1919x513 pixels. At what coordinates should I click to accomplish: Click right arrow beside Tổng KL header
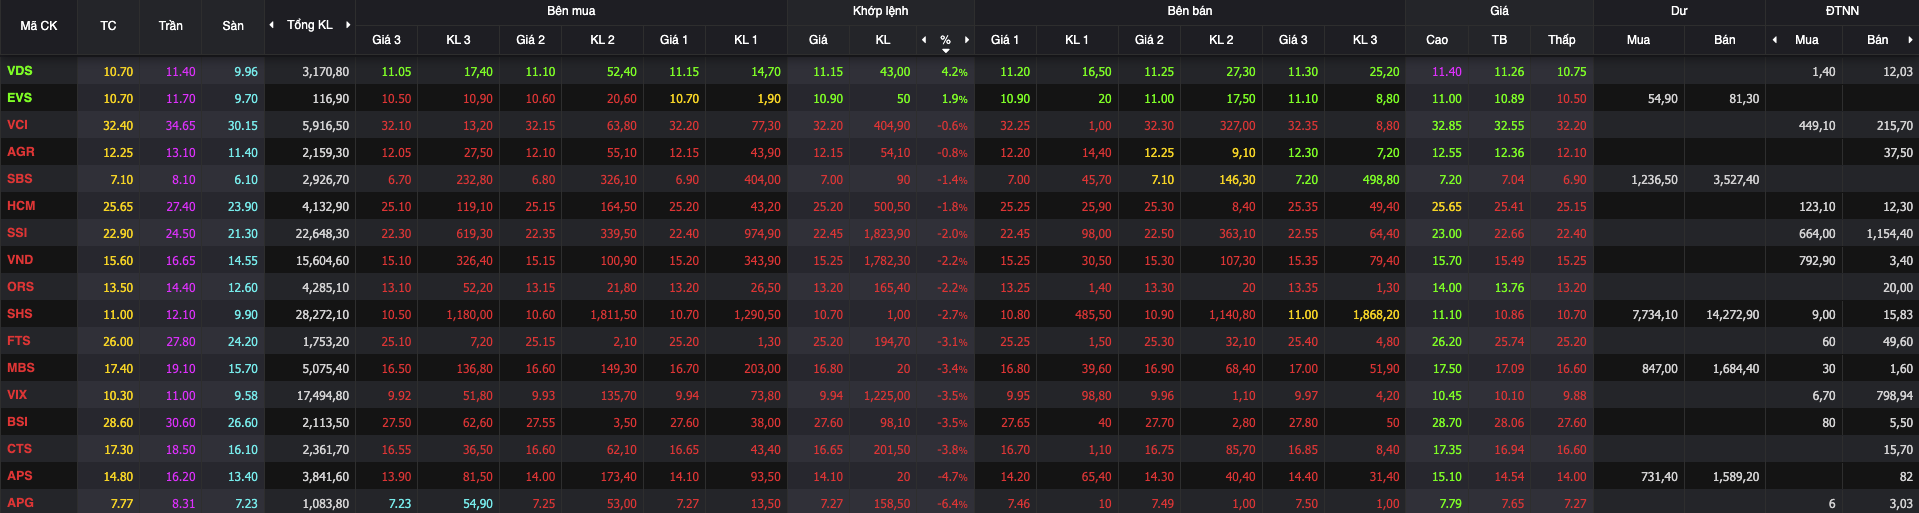pos(348,25)
